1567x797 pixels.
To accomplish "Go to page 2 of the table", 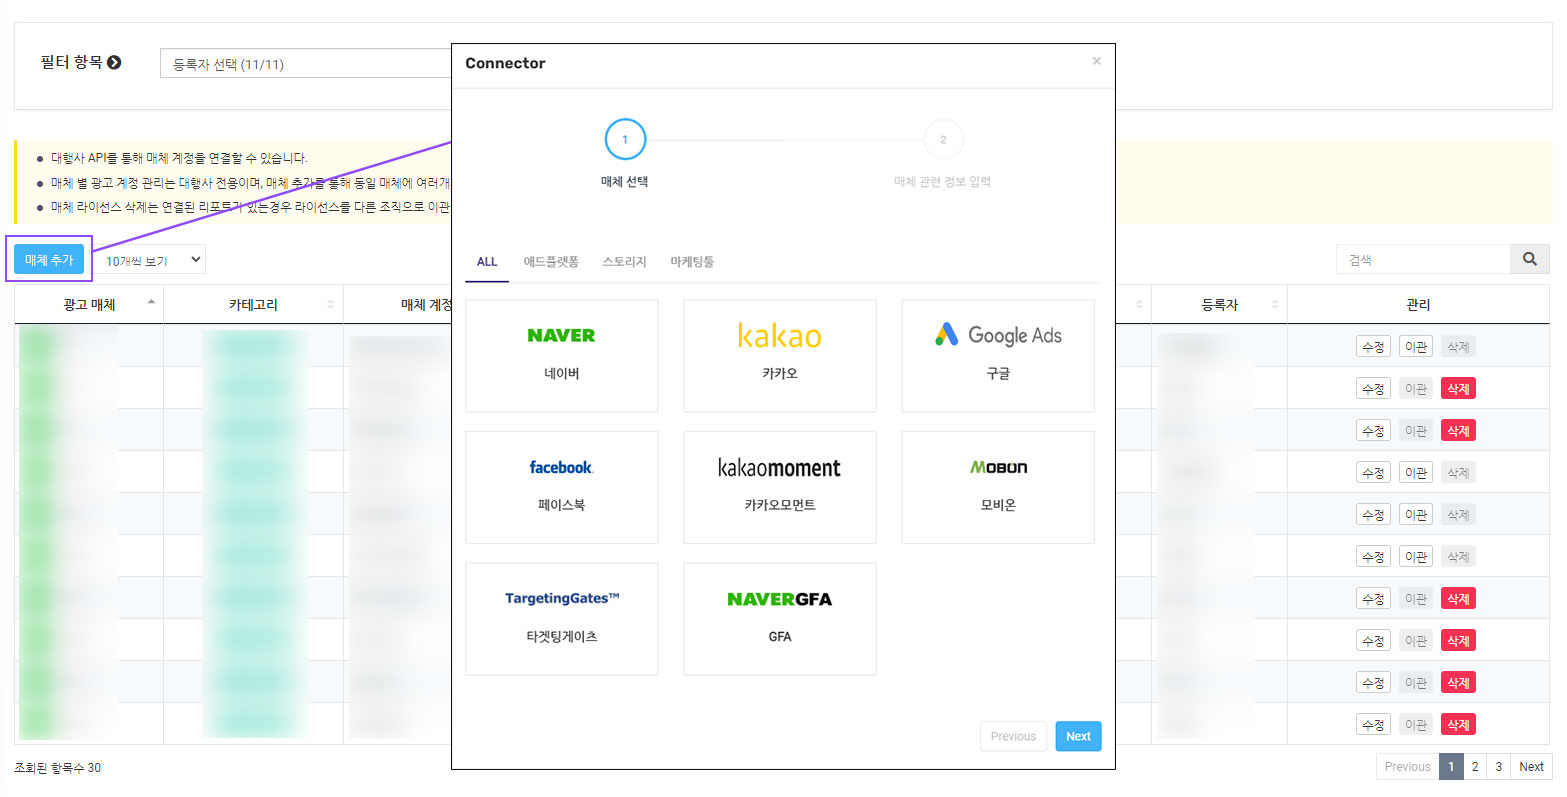I will coord(1475,767).
